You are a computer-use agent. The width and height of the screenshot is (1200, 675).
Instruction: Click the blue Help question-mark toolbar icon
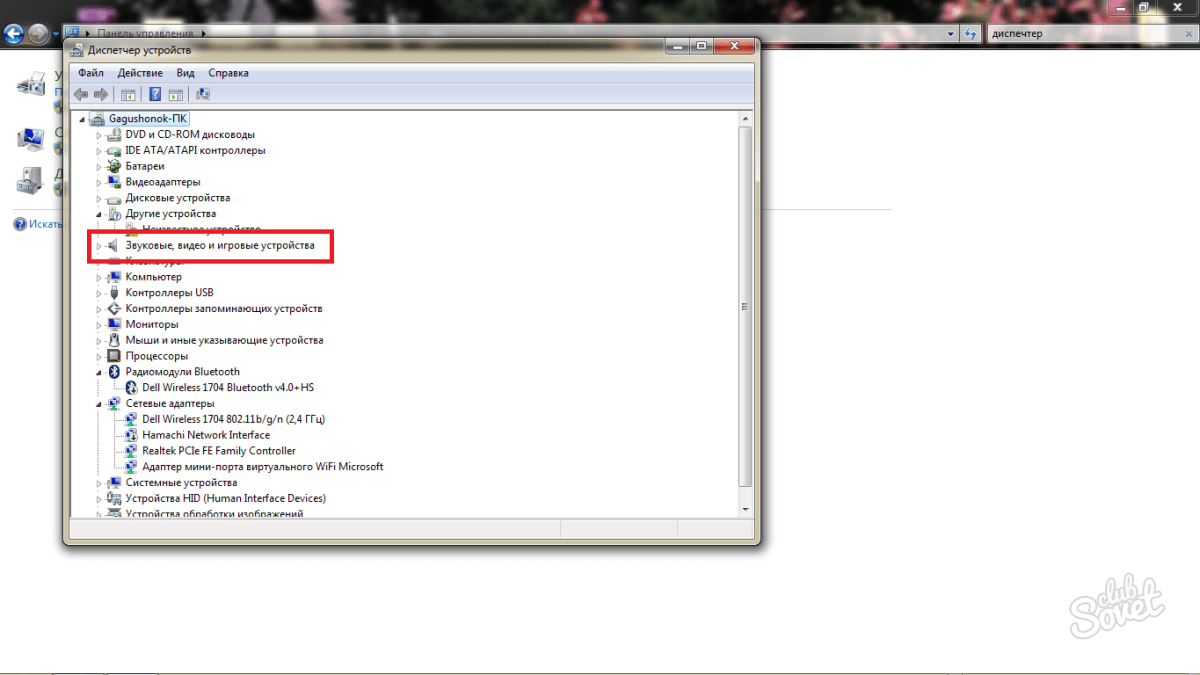click(x=155, y=94)
